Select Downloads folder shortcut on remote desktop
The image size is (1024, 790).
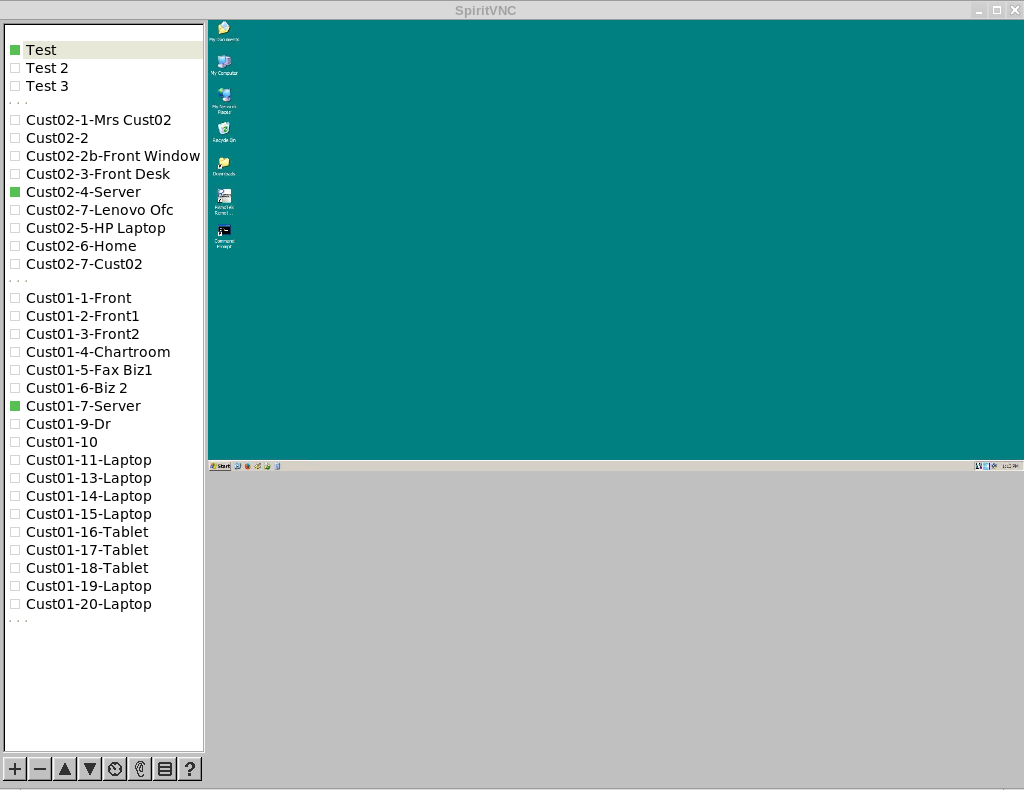224,166
